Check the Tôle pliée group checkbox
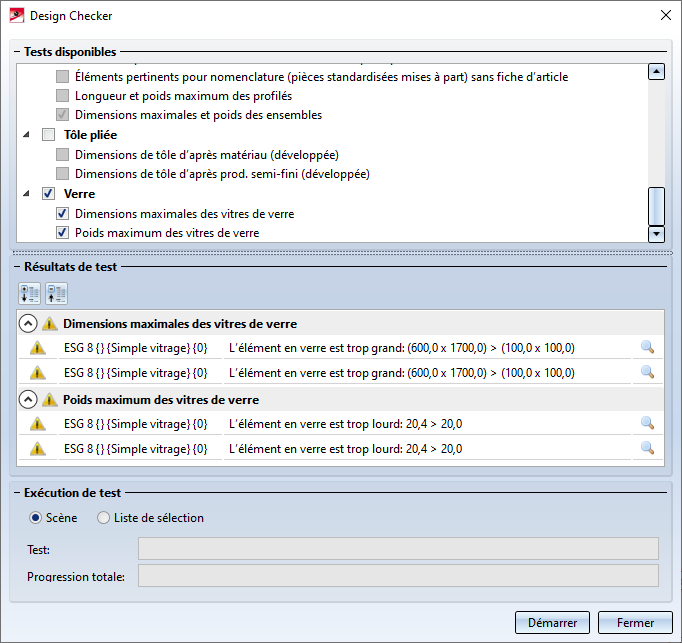Screen dimensions: 682x643 tap(48, 135)
